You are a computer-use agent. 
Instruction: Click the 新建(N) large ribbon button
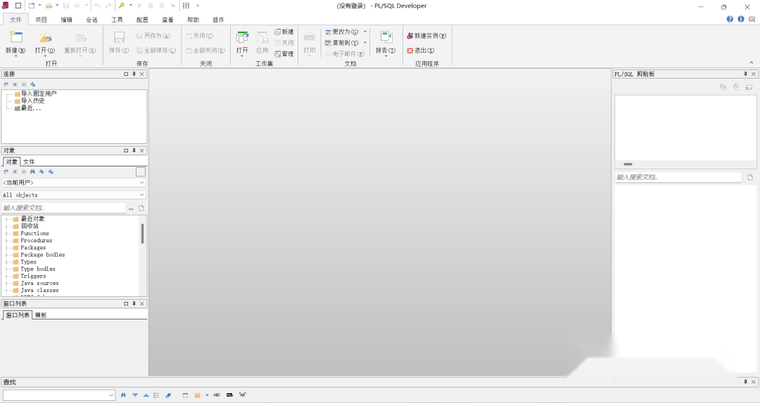16,43
